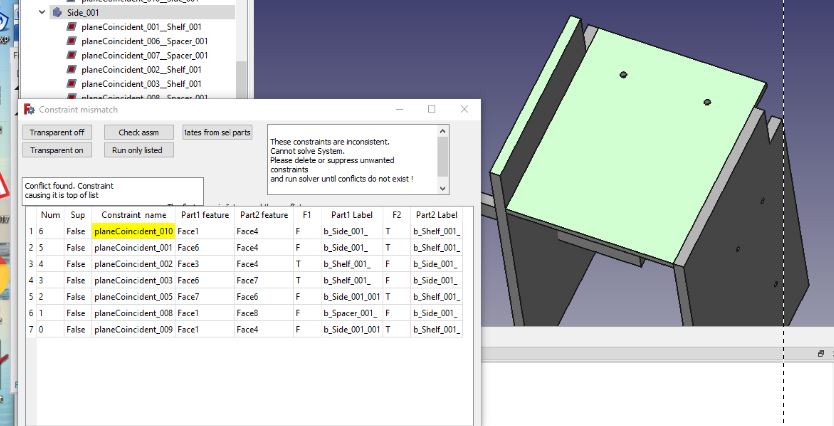The image size is (834, 426).
Task: Click the planeCoincident_007__Spacer_001 constraint icon
Action: pyautogui.click(x=72, y=55)
